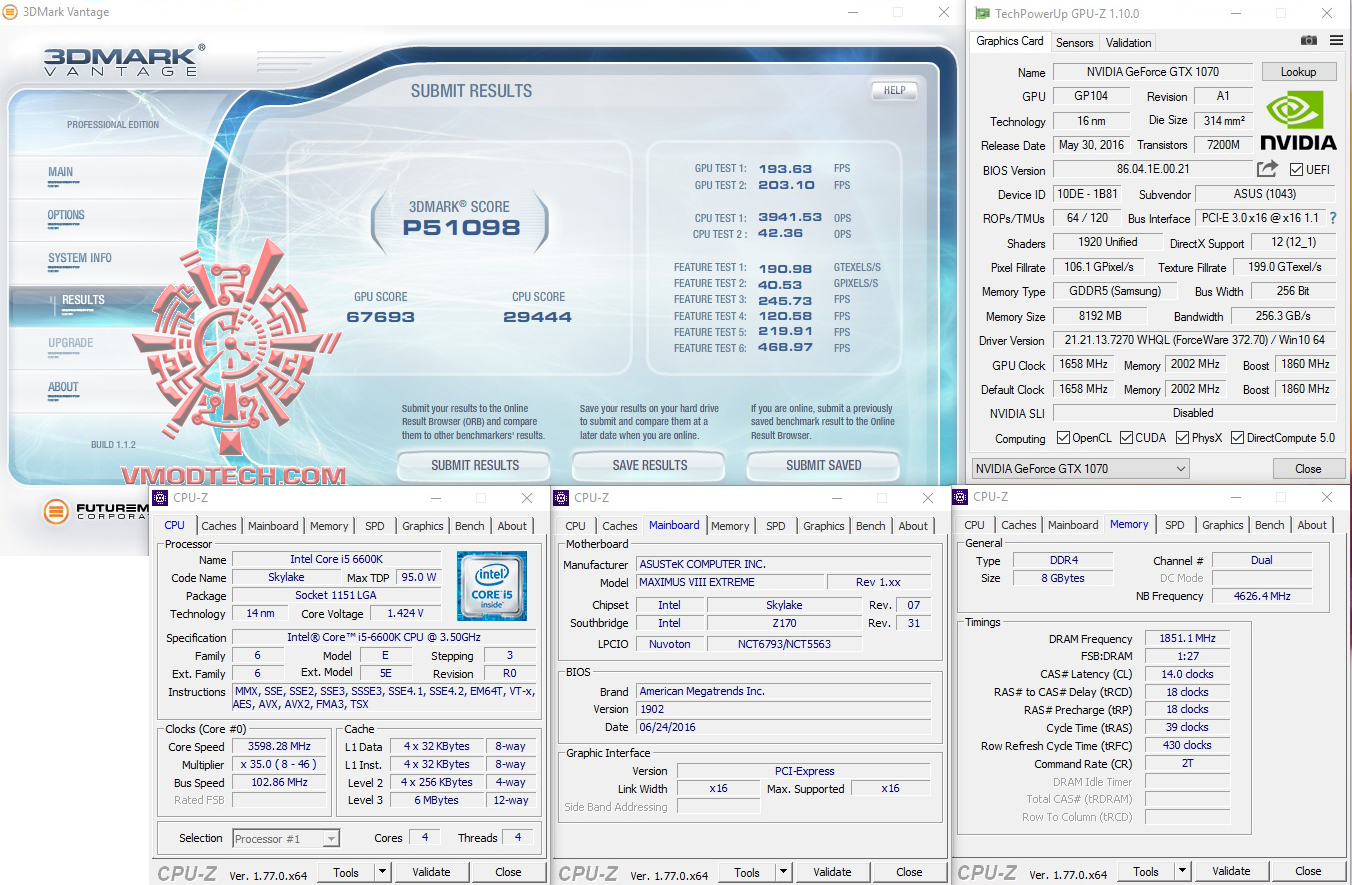1352x885 pixels.
Task: Click the Submit Saved button
Action: 824,465
